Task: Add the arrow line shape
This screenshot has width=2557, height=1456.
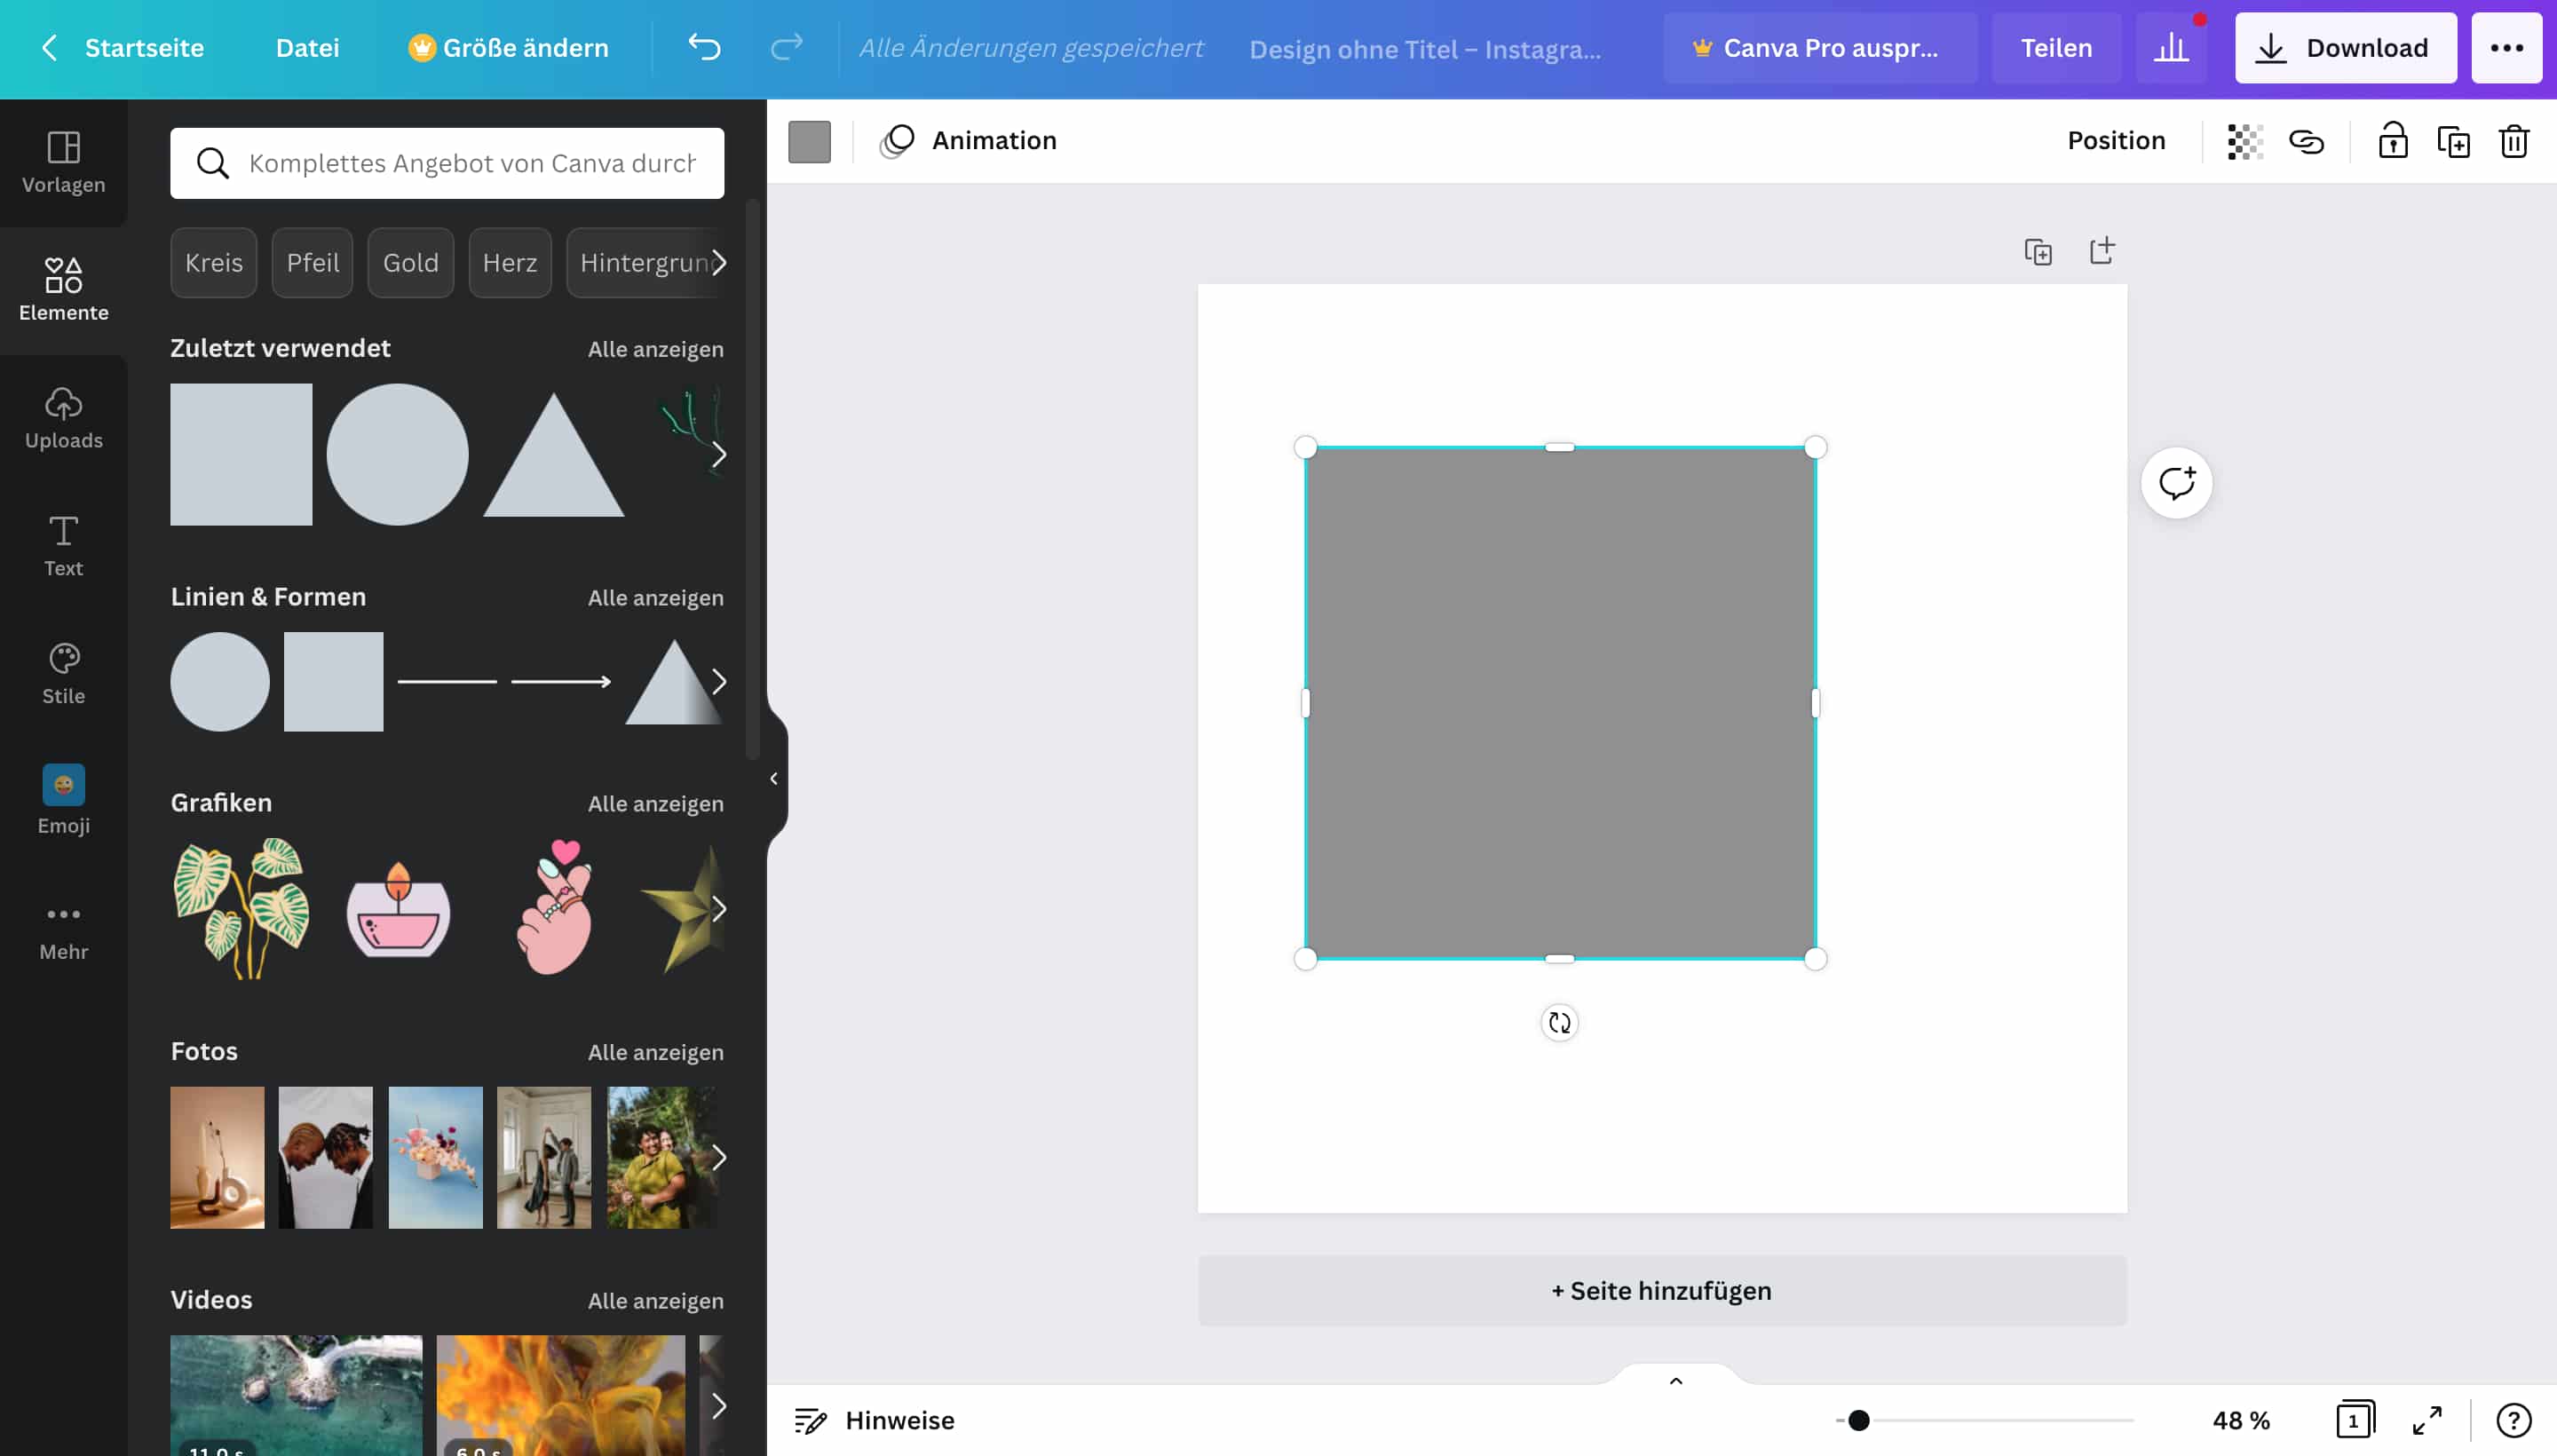Action: pos(561,682)
